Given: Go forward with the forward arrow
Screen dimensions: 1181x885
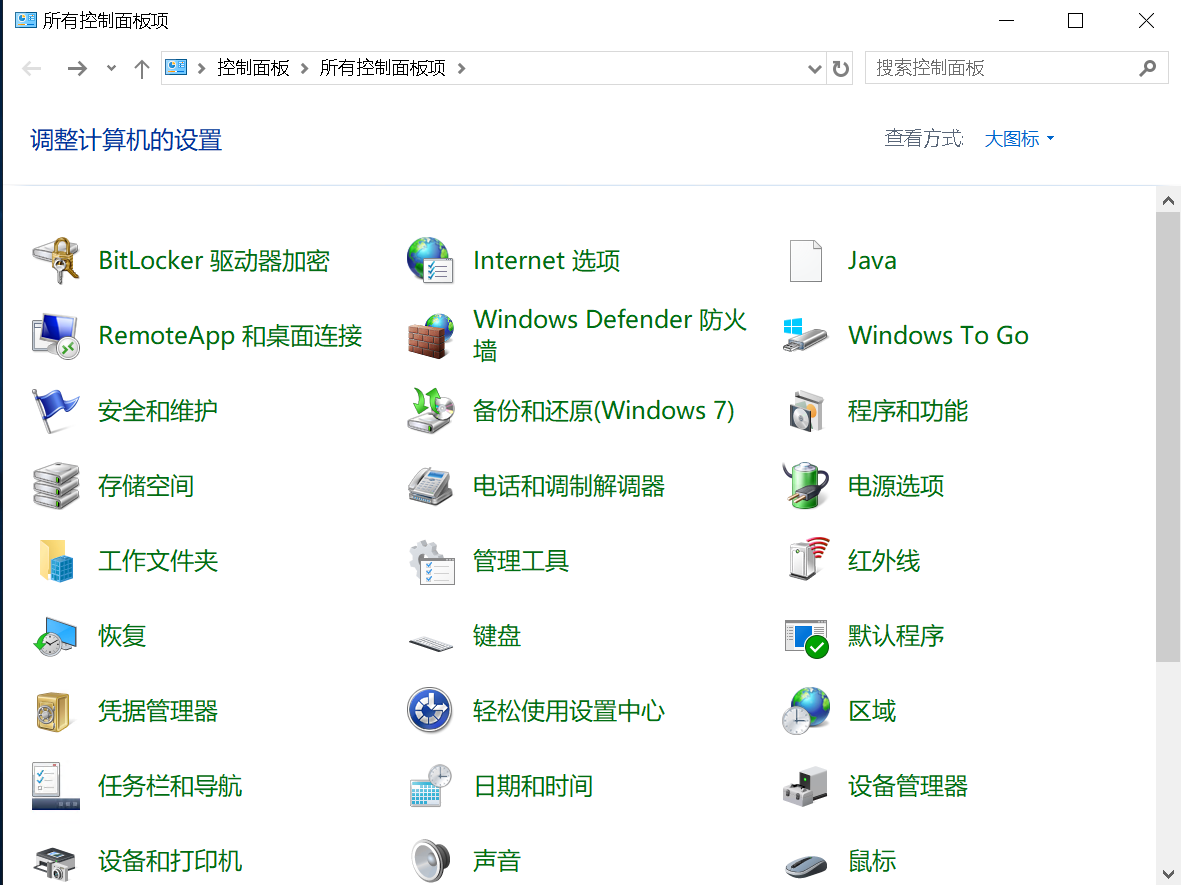Looking at the screenshot, I should coord(77,69).
